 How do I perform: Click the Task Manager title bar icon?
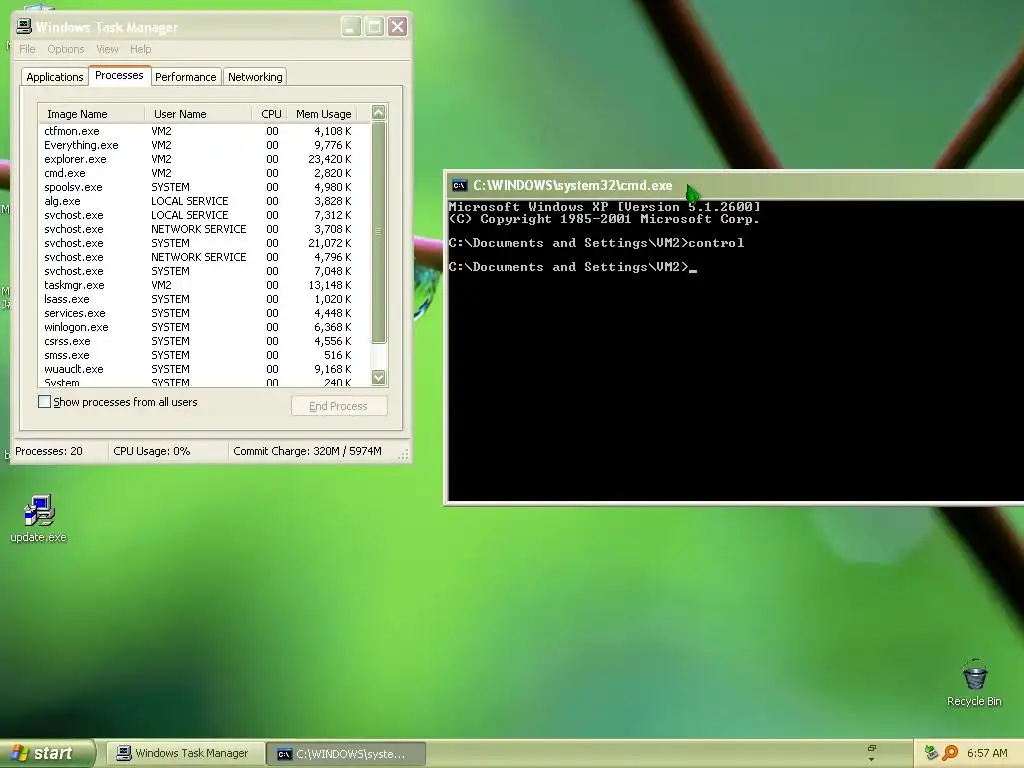pyautogui.click(x=24, y=26)
